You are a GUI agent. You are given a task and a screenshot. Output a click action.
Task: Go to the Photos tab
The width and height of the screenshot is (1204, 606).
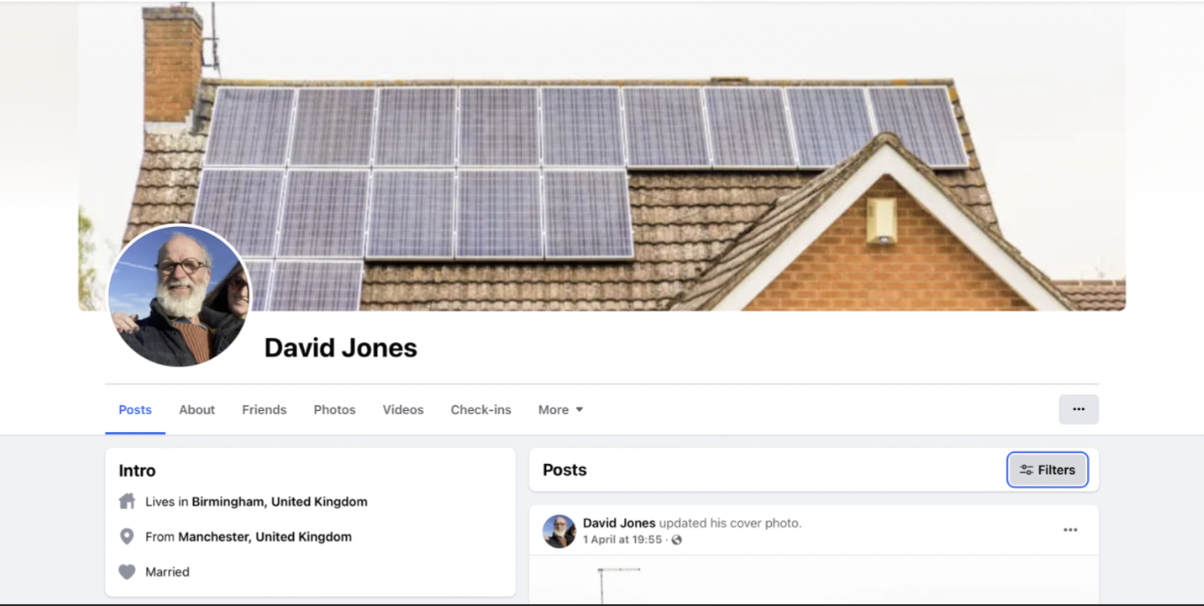click(x=334, y=410)
